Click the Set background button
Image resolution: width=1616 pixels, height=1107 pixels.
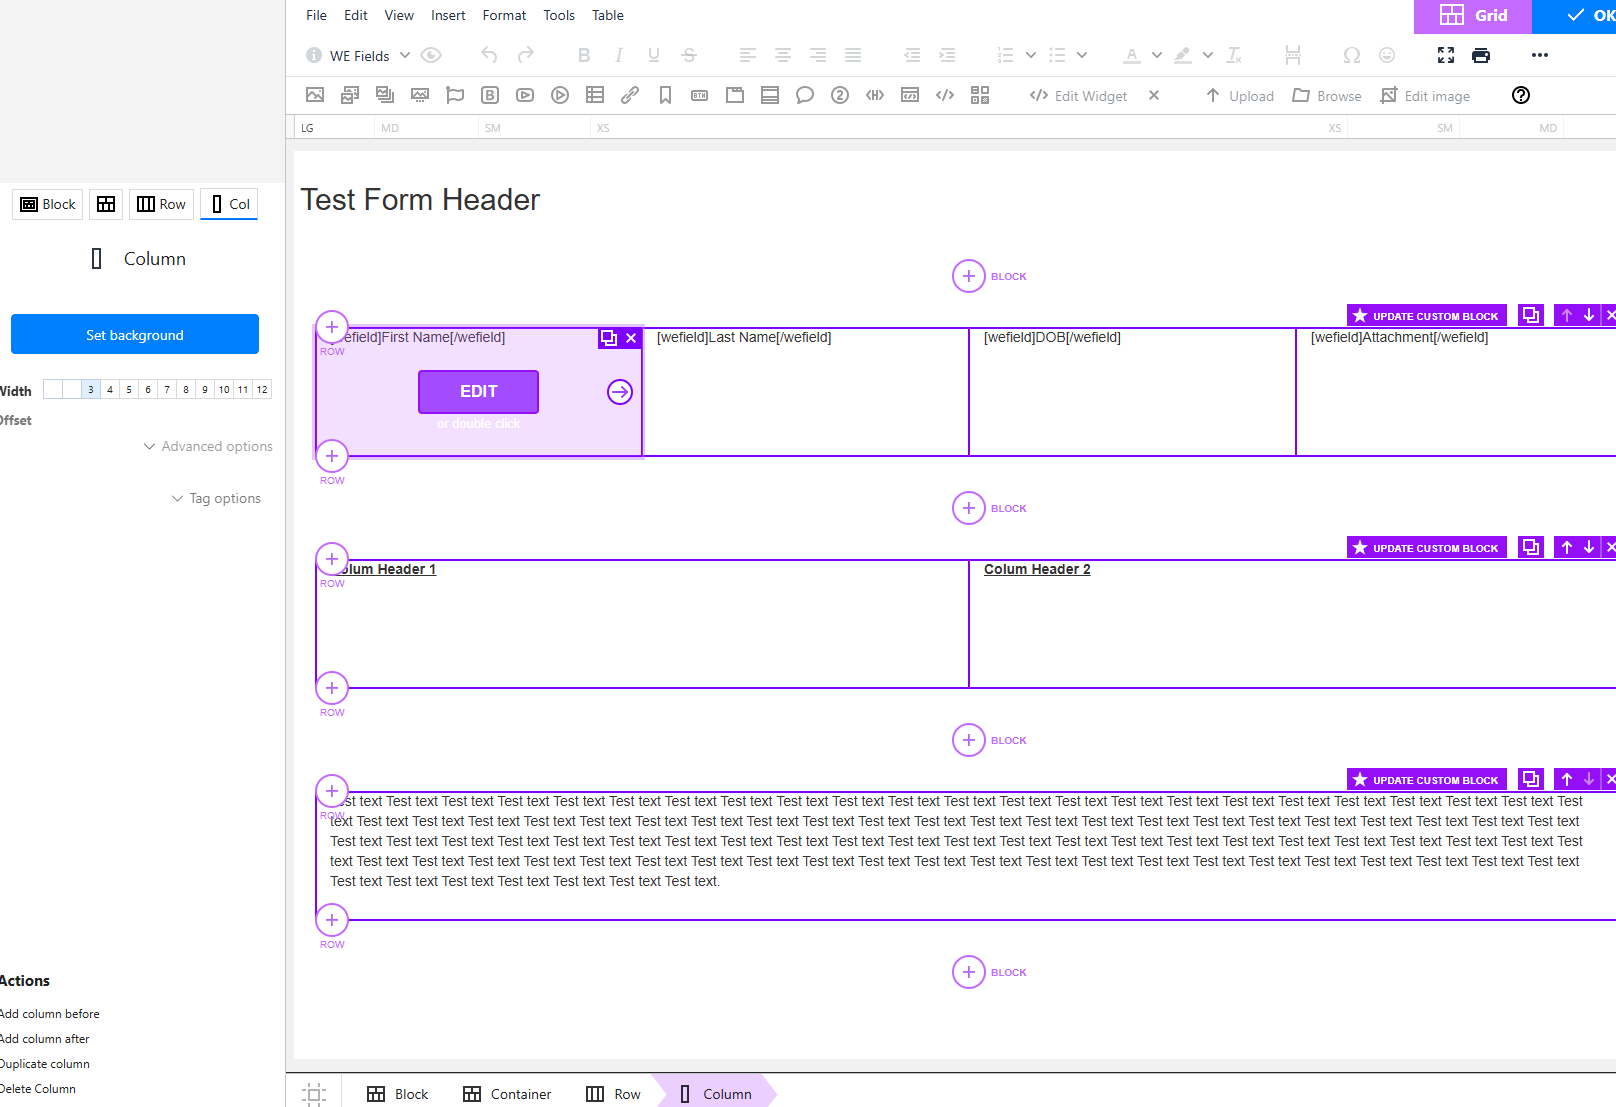135,335
